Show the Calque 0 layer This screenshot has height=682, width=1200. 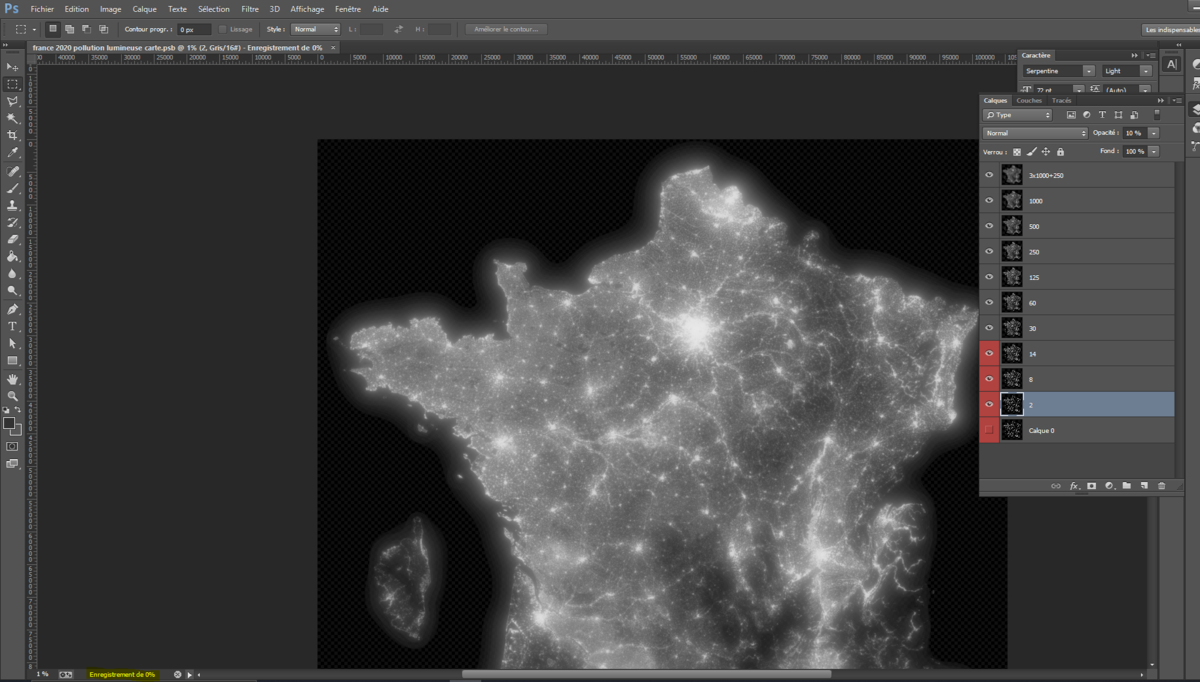click(989, 430)
